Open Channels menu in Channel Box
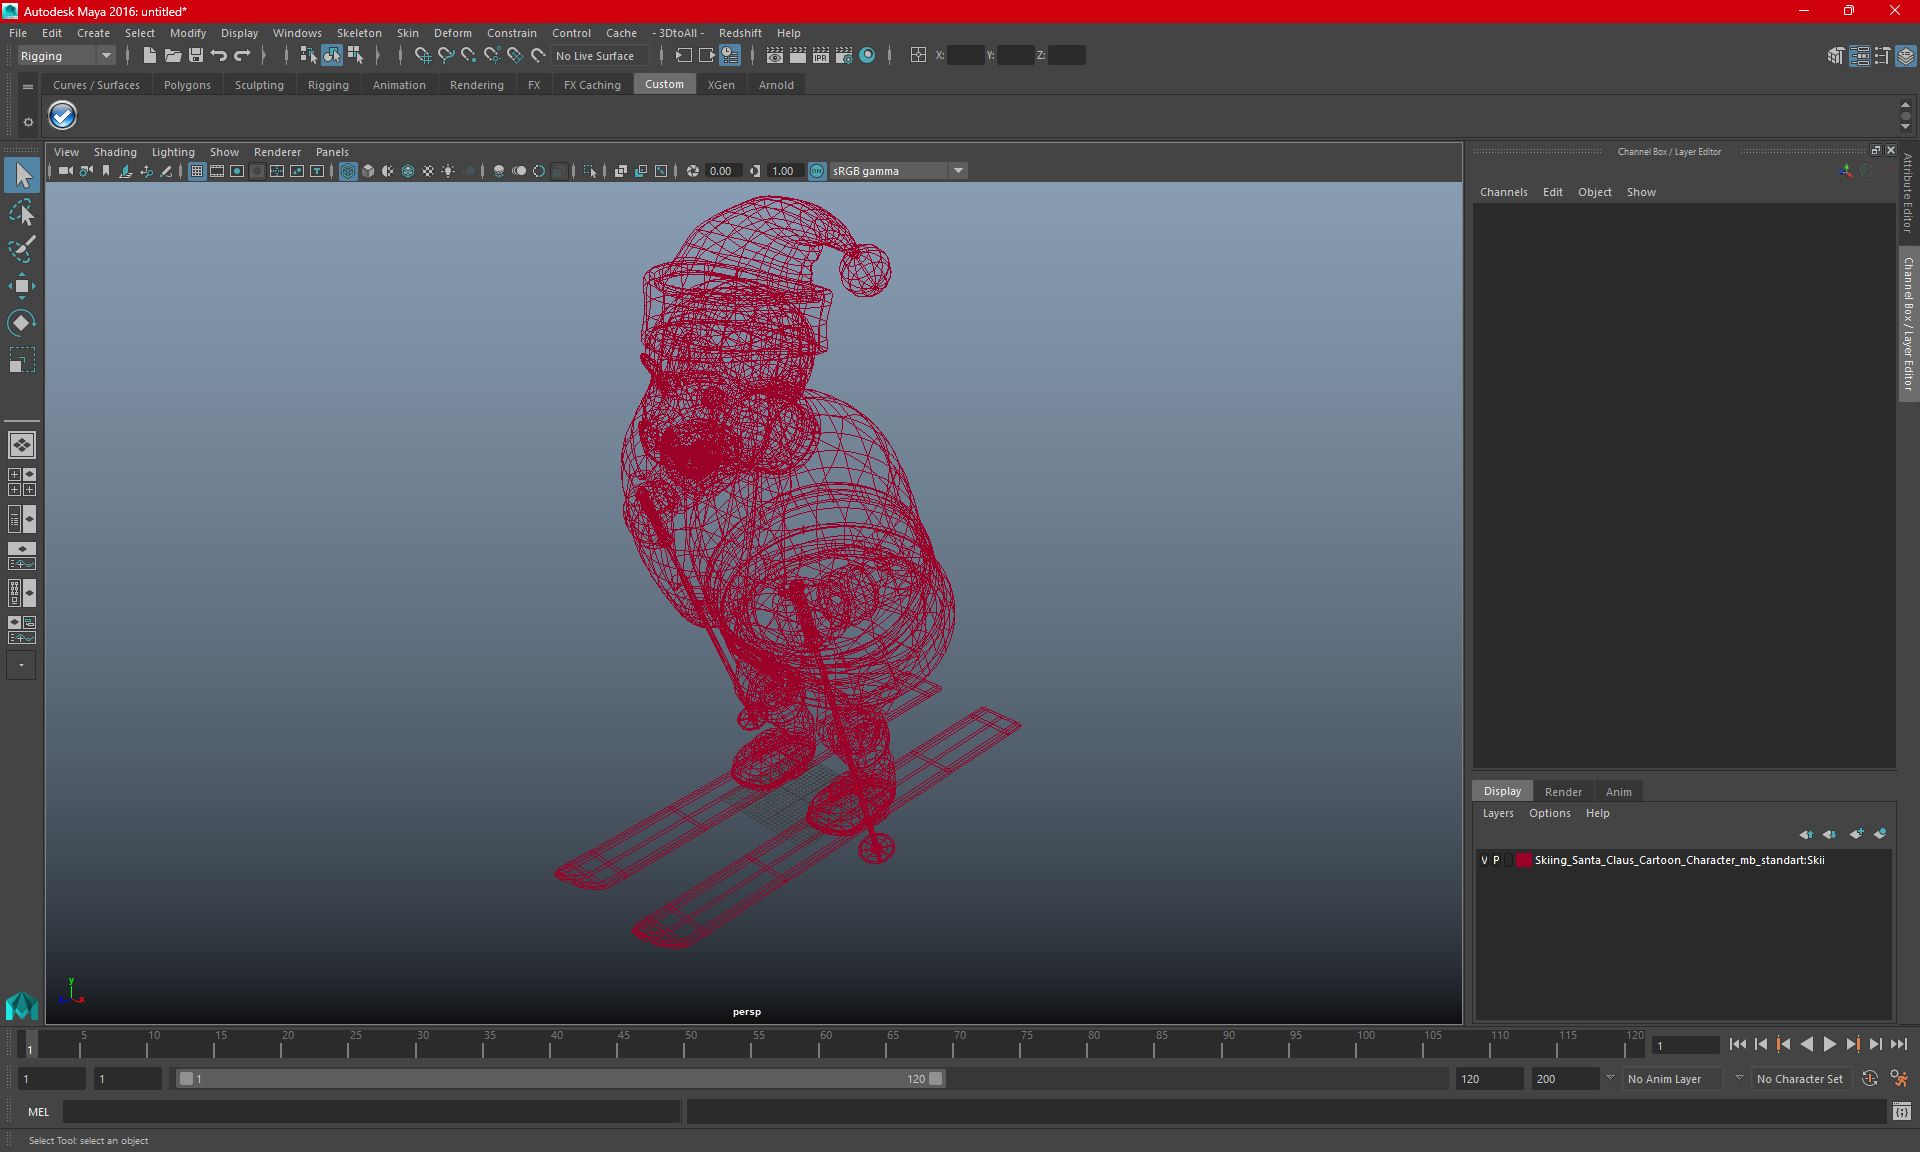The width and height of the screenshot is (1920, 1152). click(x=1503, y=192)
